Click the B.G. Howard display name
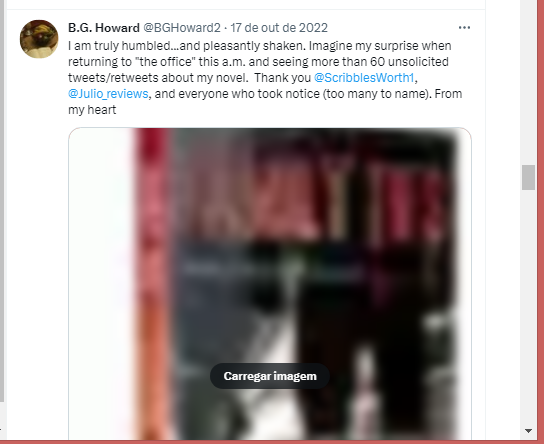This screenshot has height=444, width=544. click(104, 28)
